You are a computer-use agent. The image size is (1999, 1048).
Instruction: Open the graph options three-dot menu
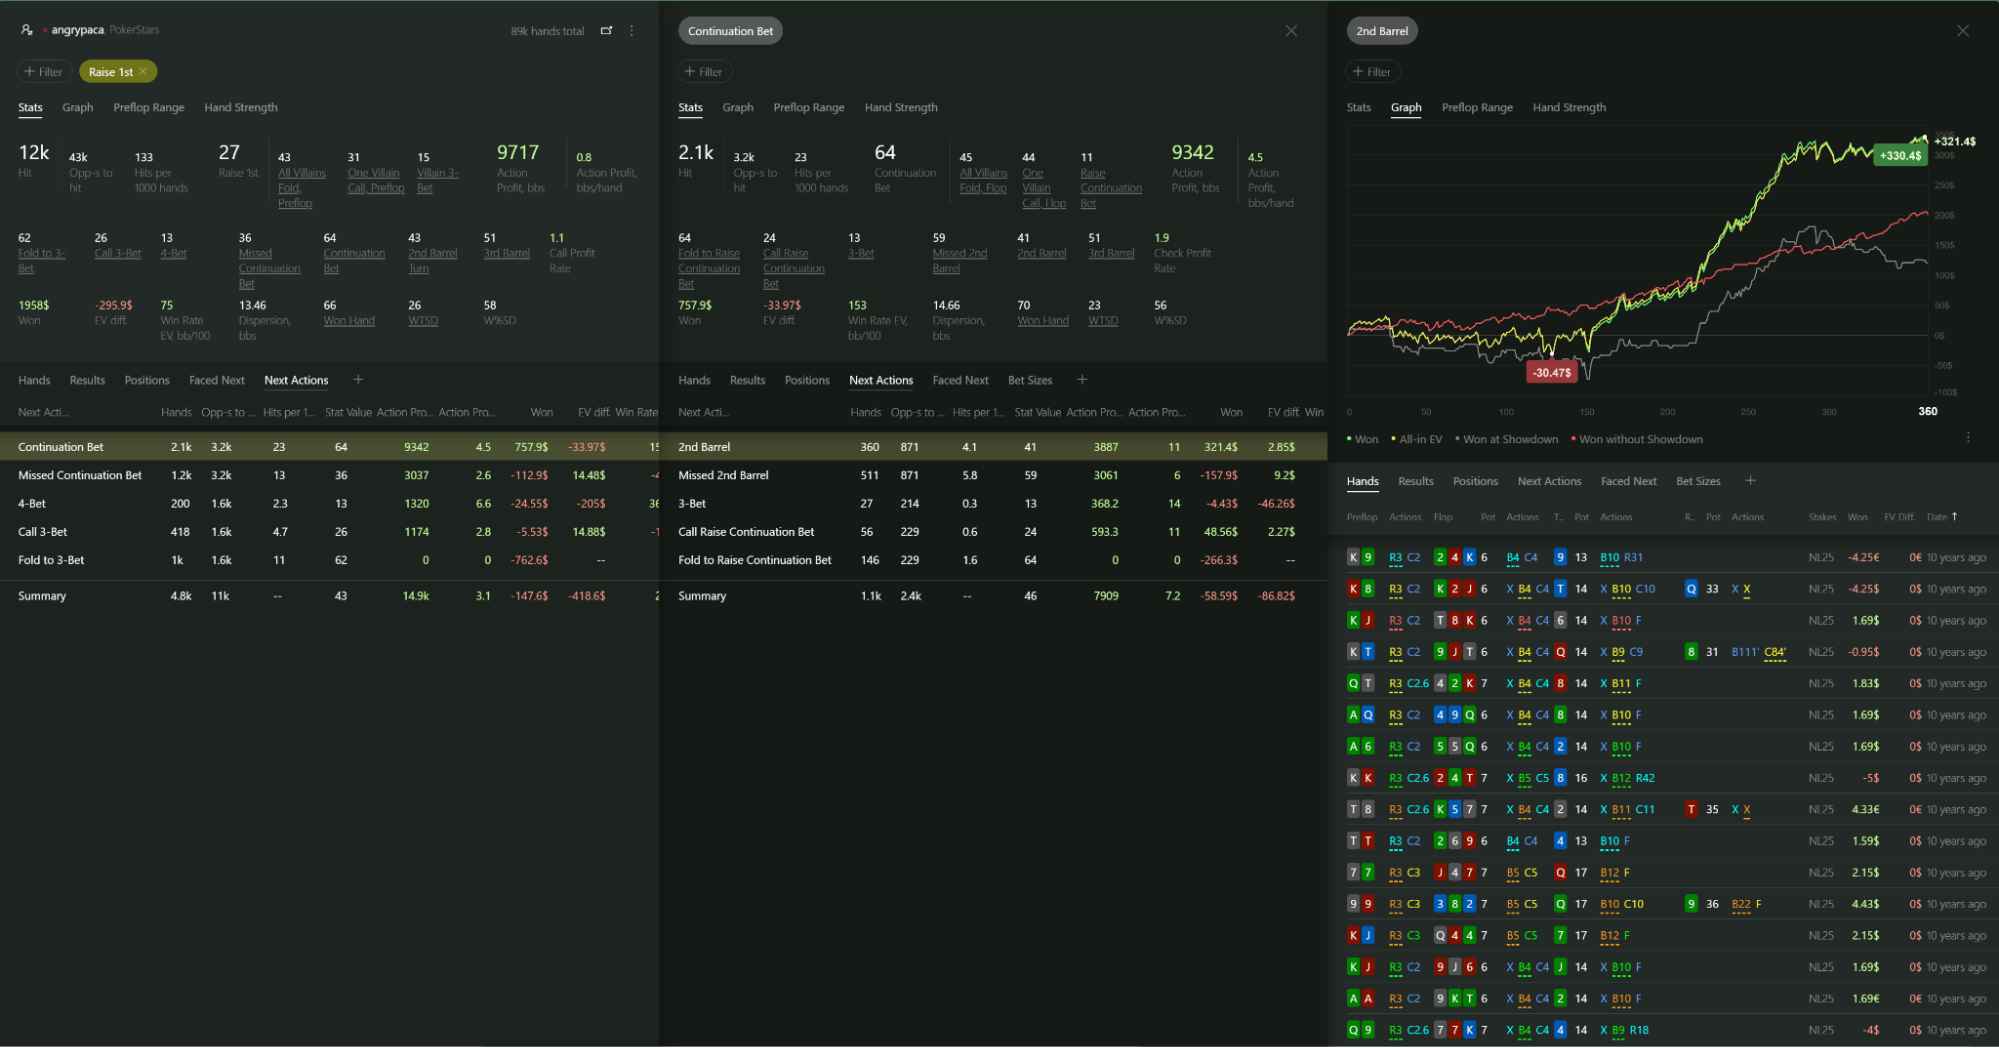(x=1968, y=438)
